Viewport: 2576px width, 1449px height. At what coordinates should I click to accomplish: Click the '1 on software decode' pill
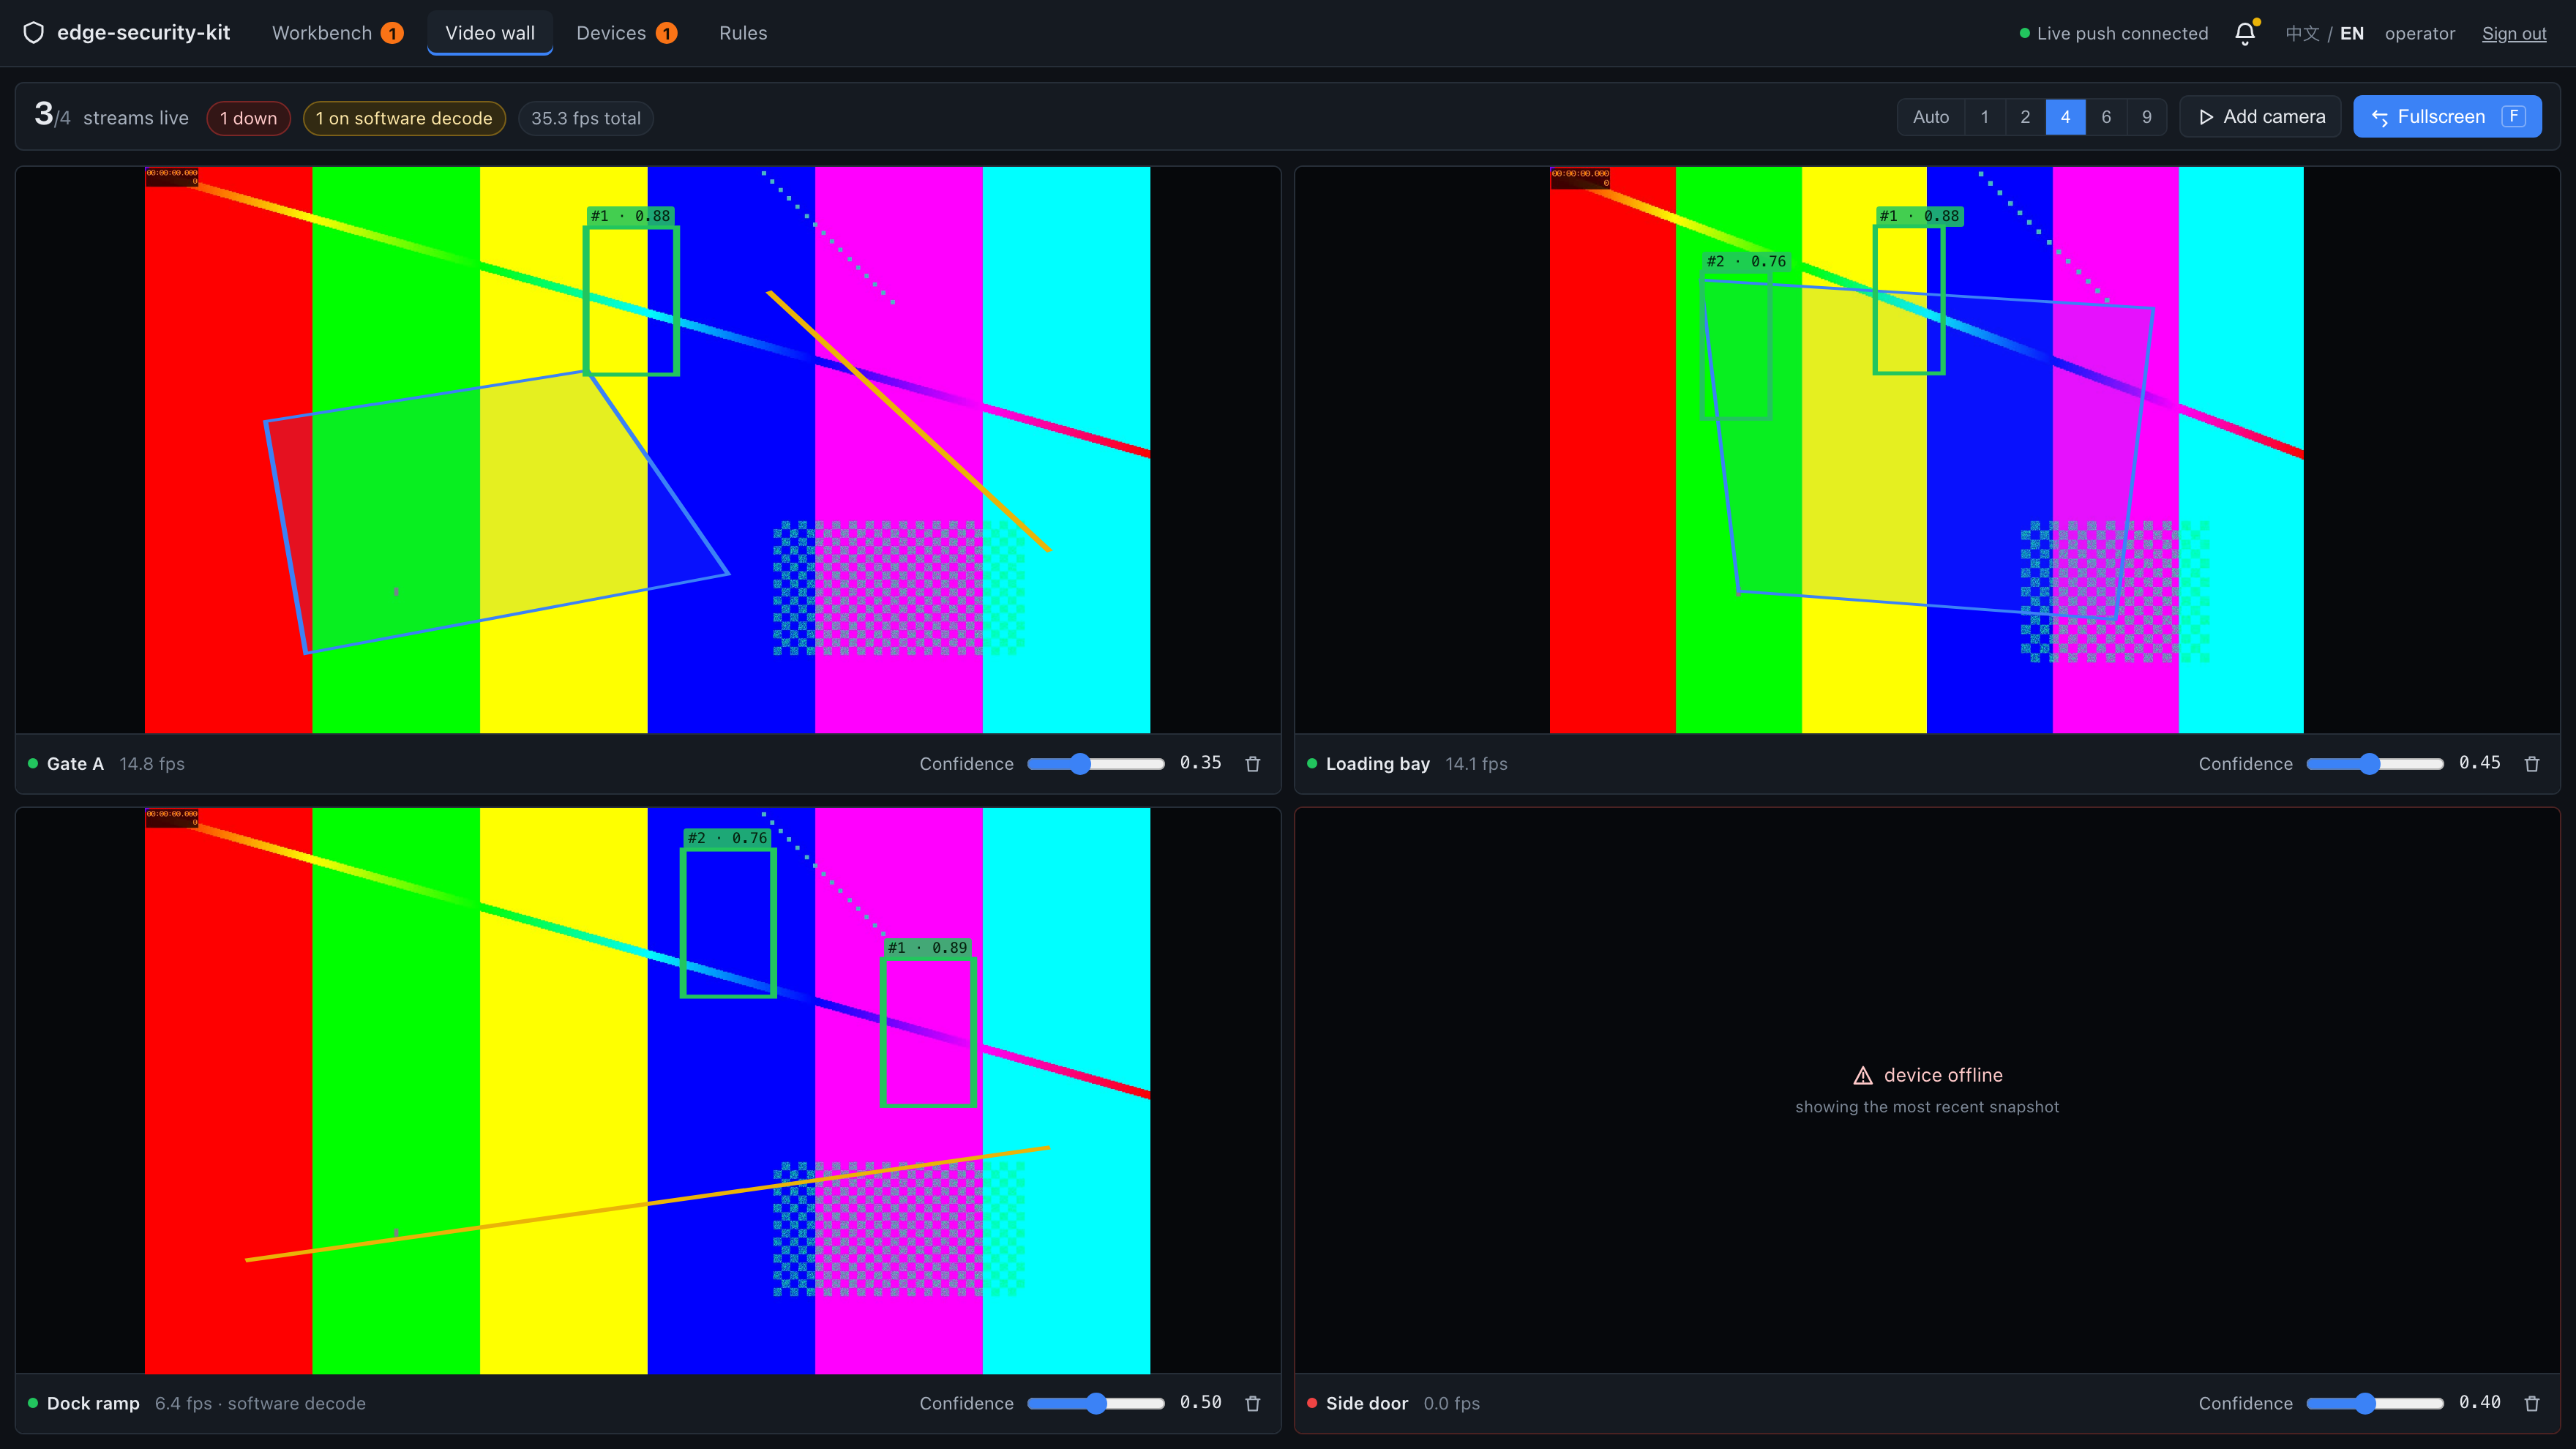point(404,118)
